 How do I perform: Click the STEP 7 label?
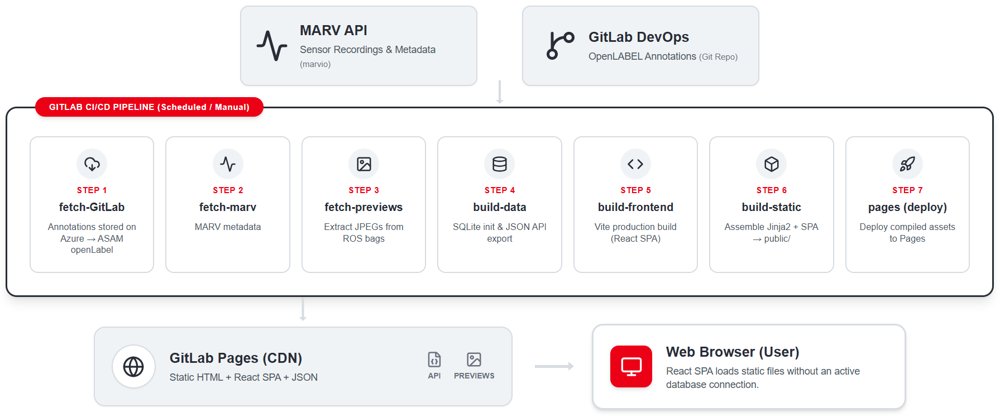coord(907,190)
